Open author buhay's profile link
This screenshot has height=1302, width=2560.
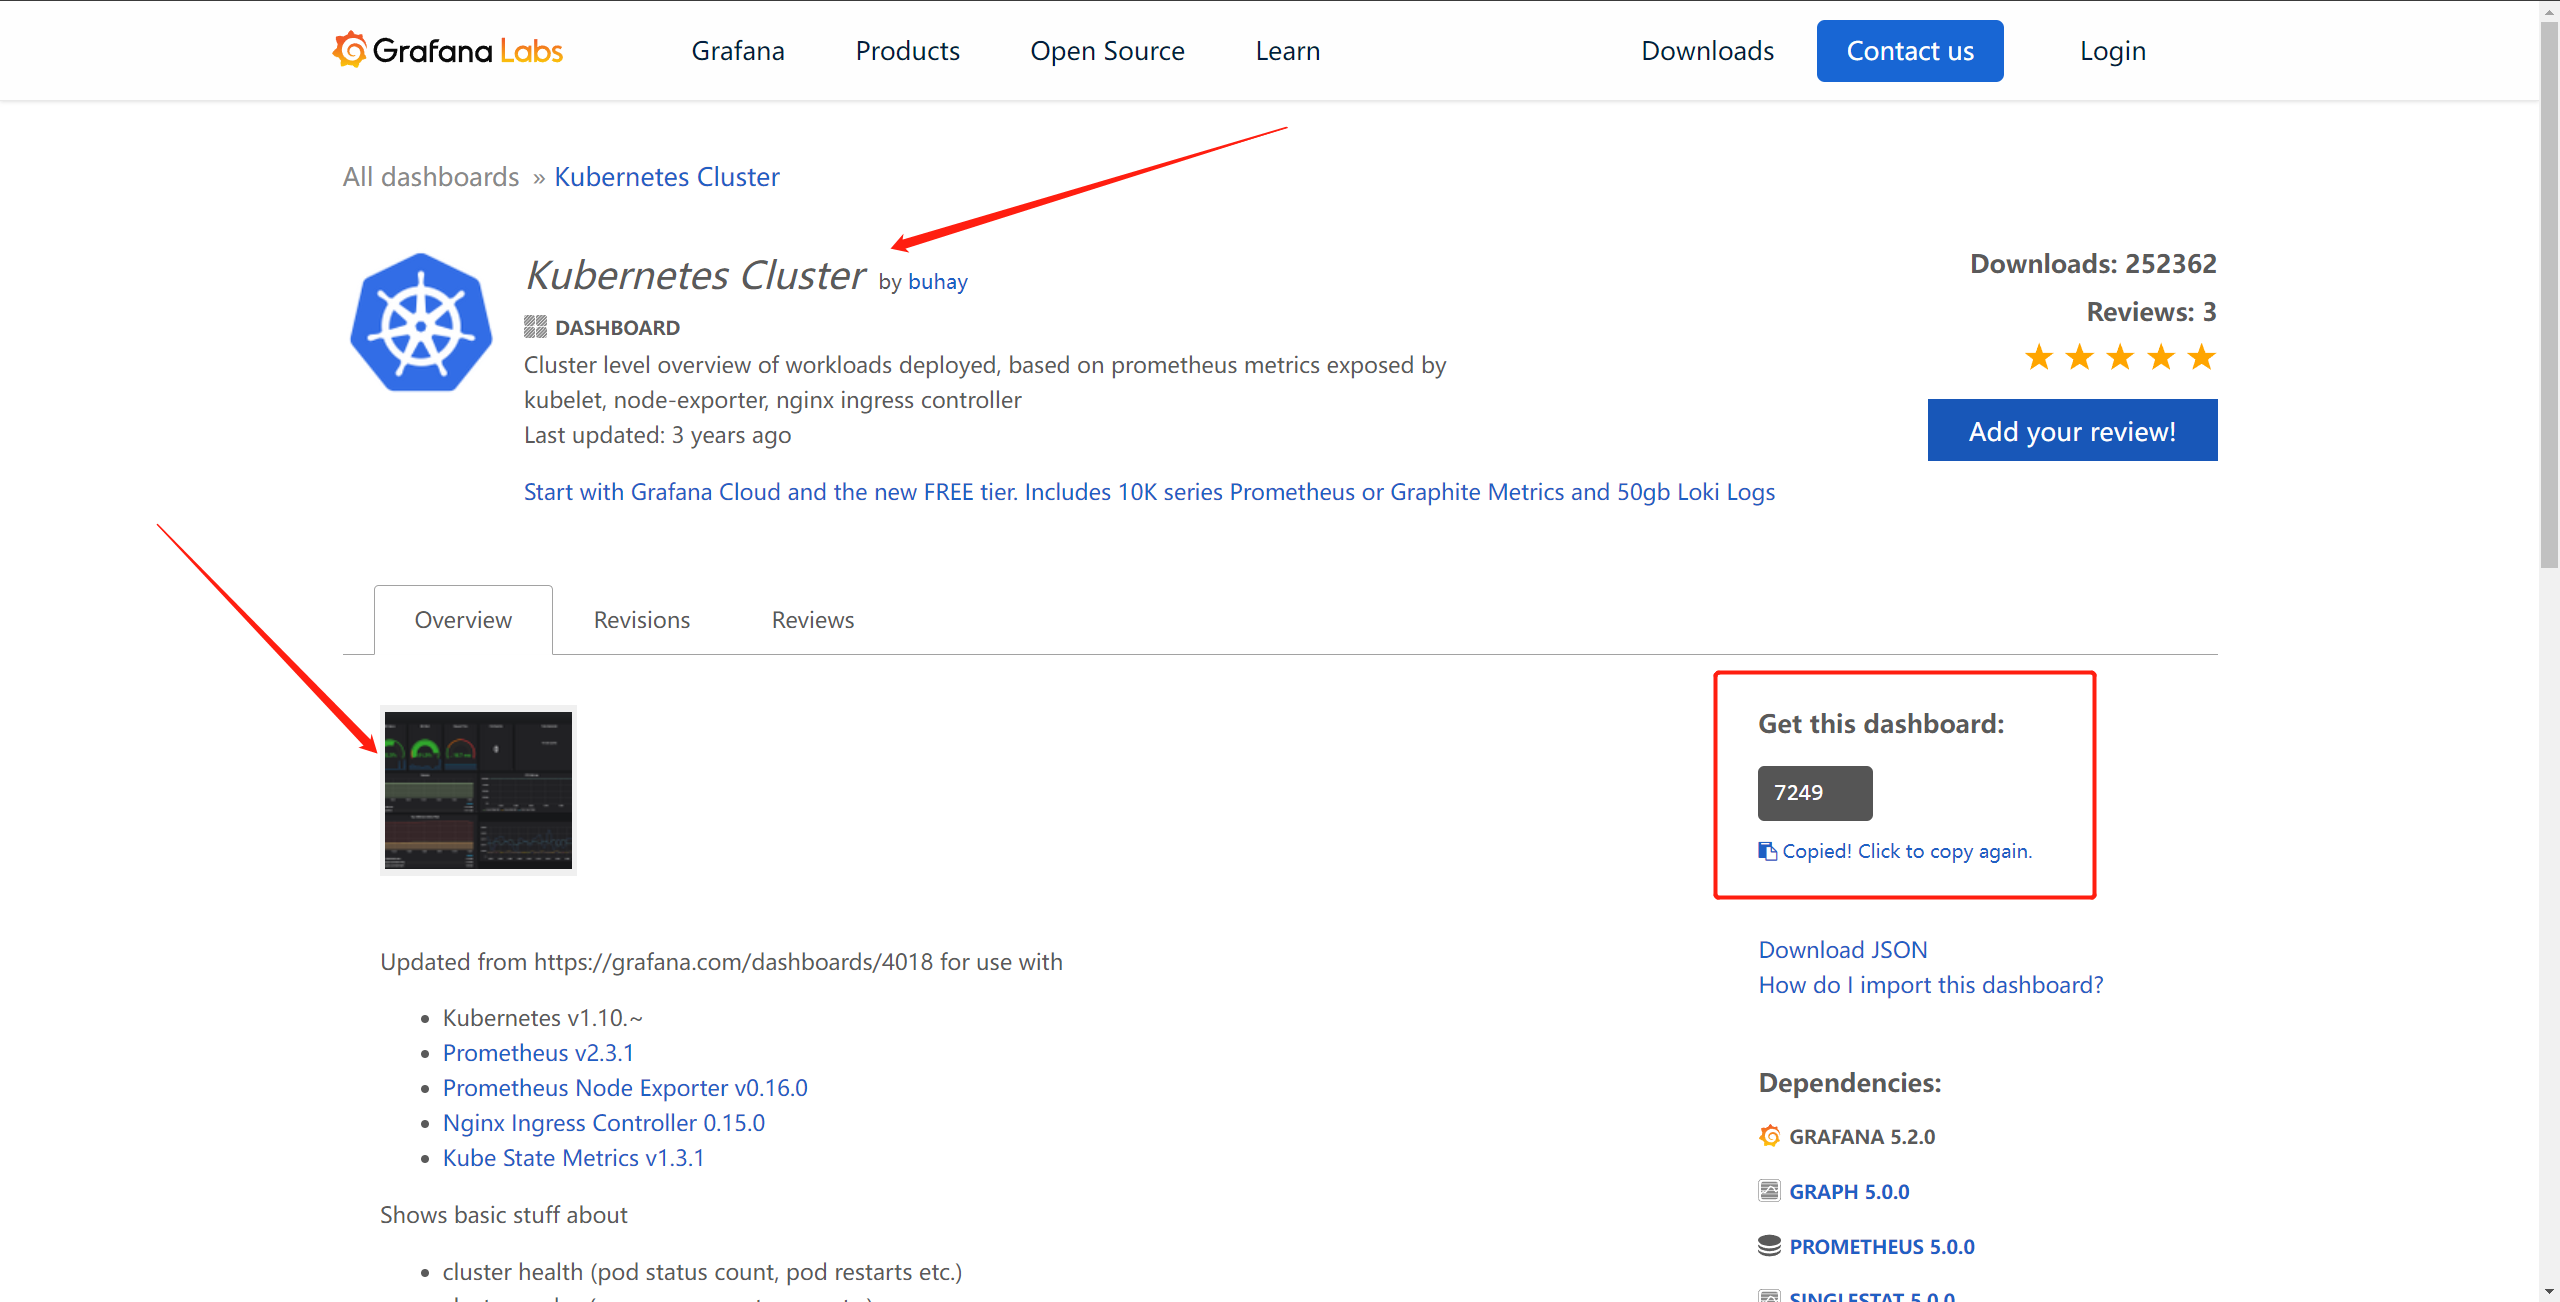937,282
